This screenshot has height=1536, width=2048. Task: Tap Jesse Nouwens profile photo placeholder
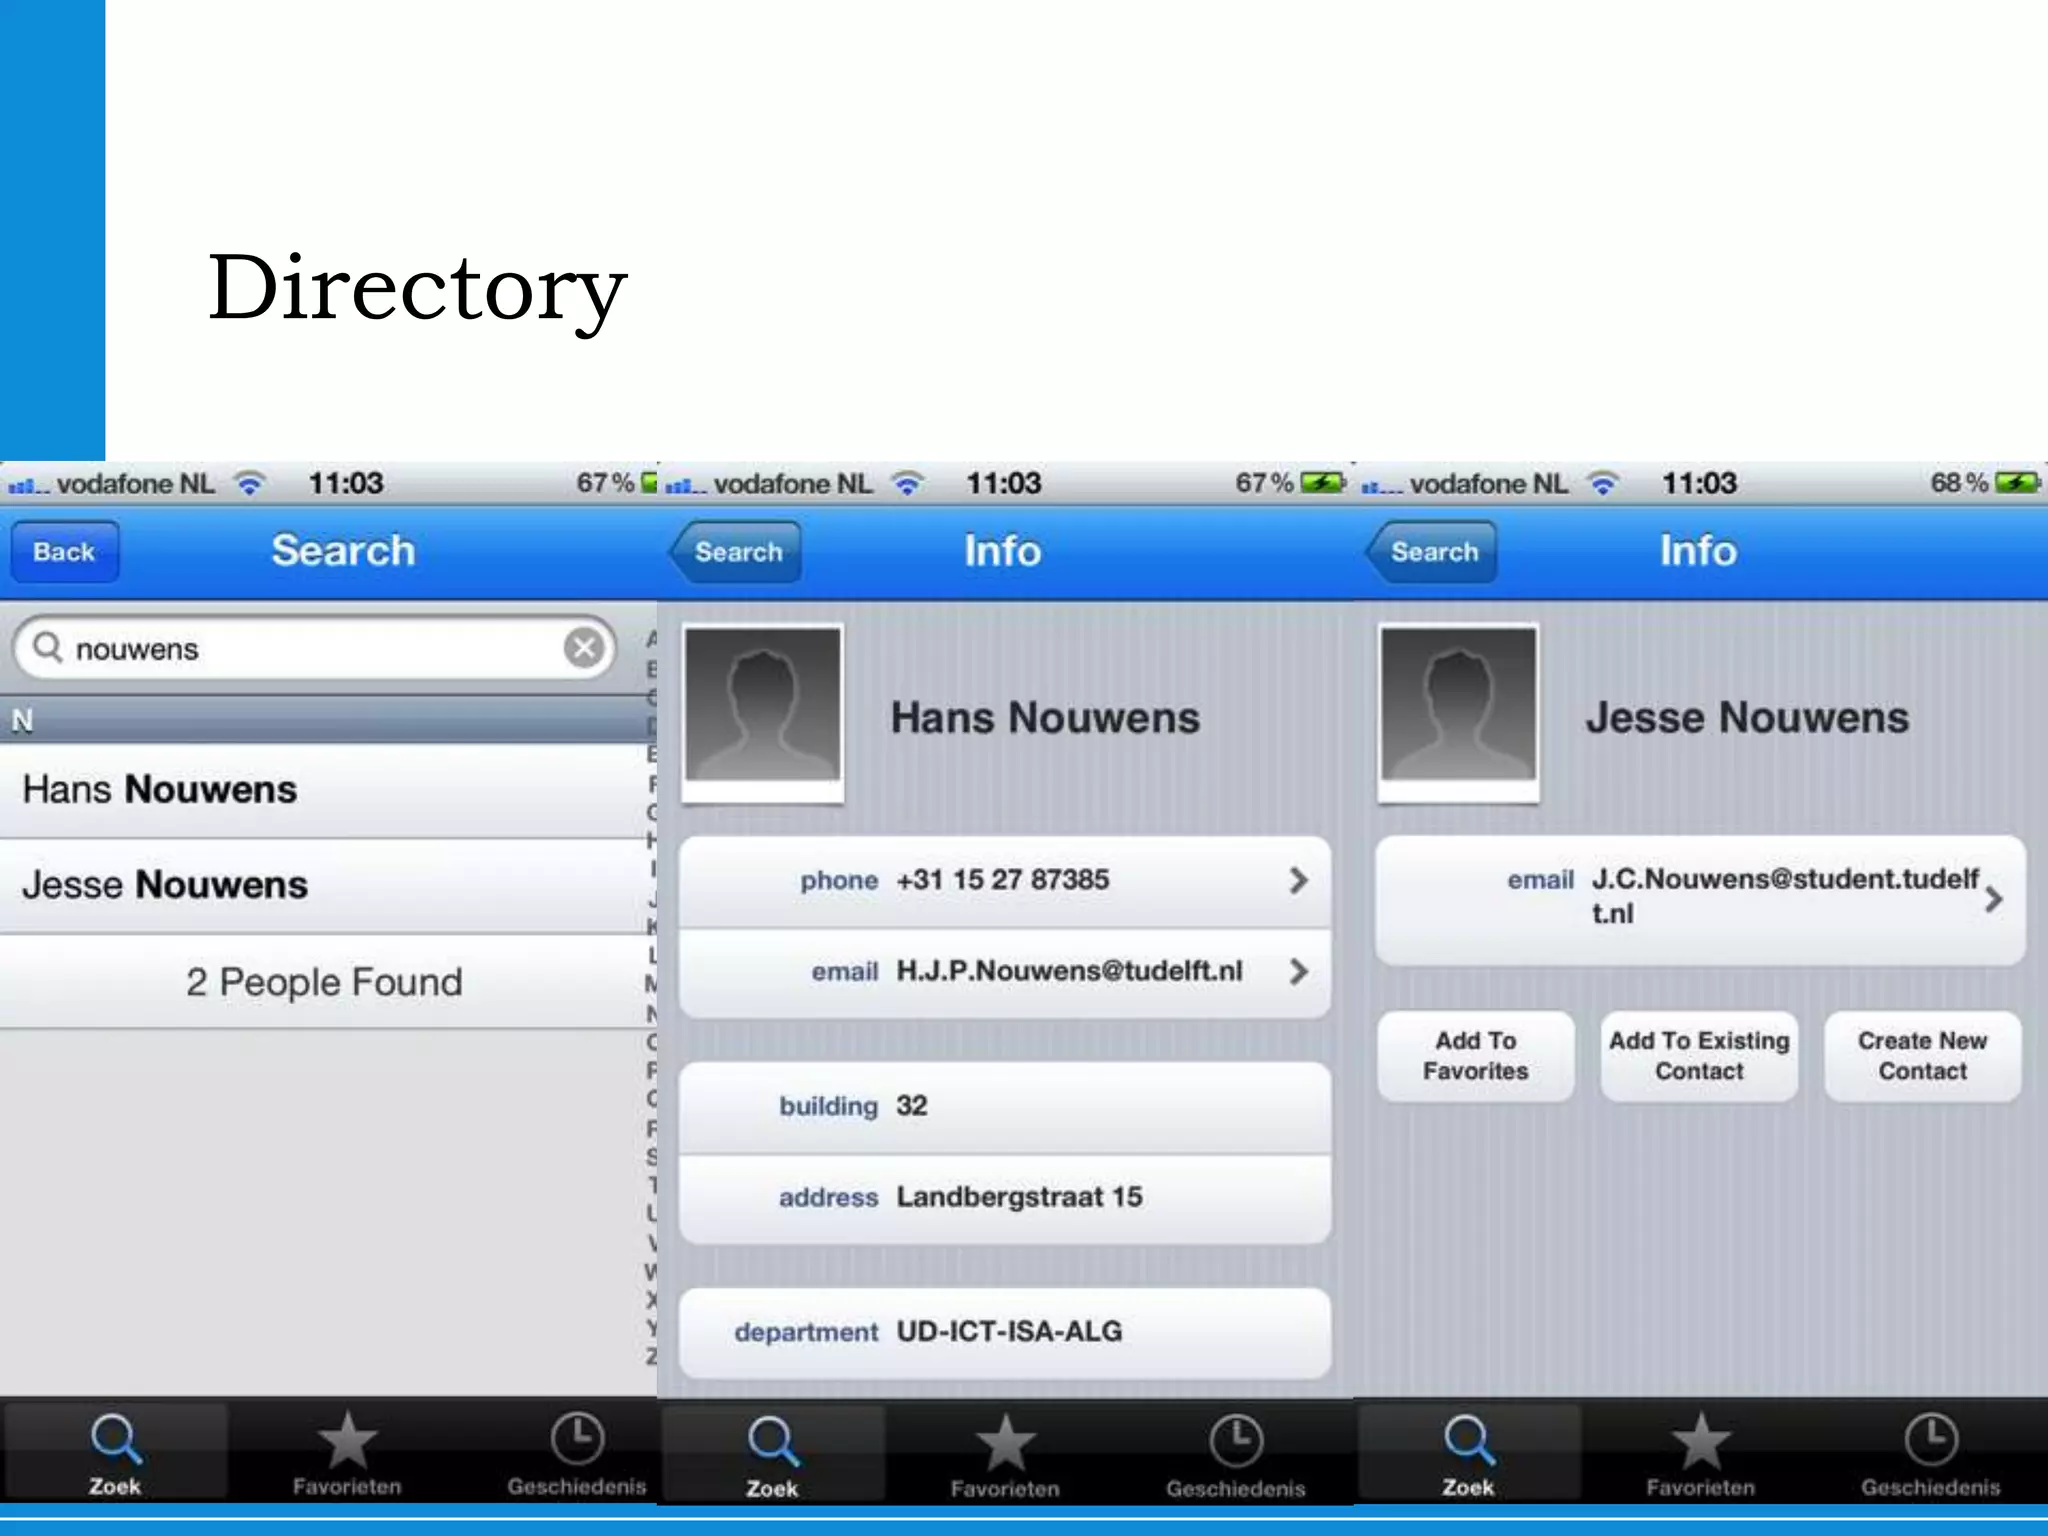[1458, 712]
